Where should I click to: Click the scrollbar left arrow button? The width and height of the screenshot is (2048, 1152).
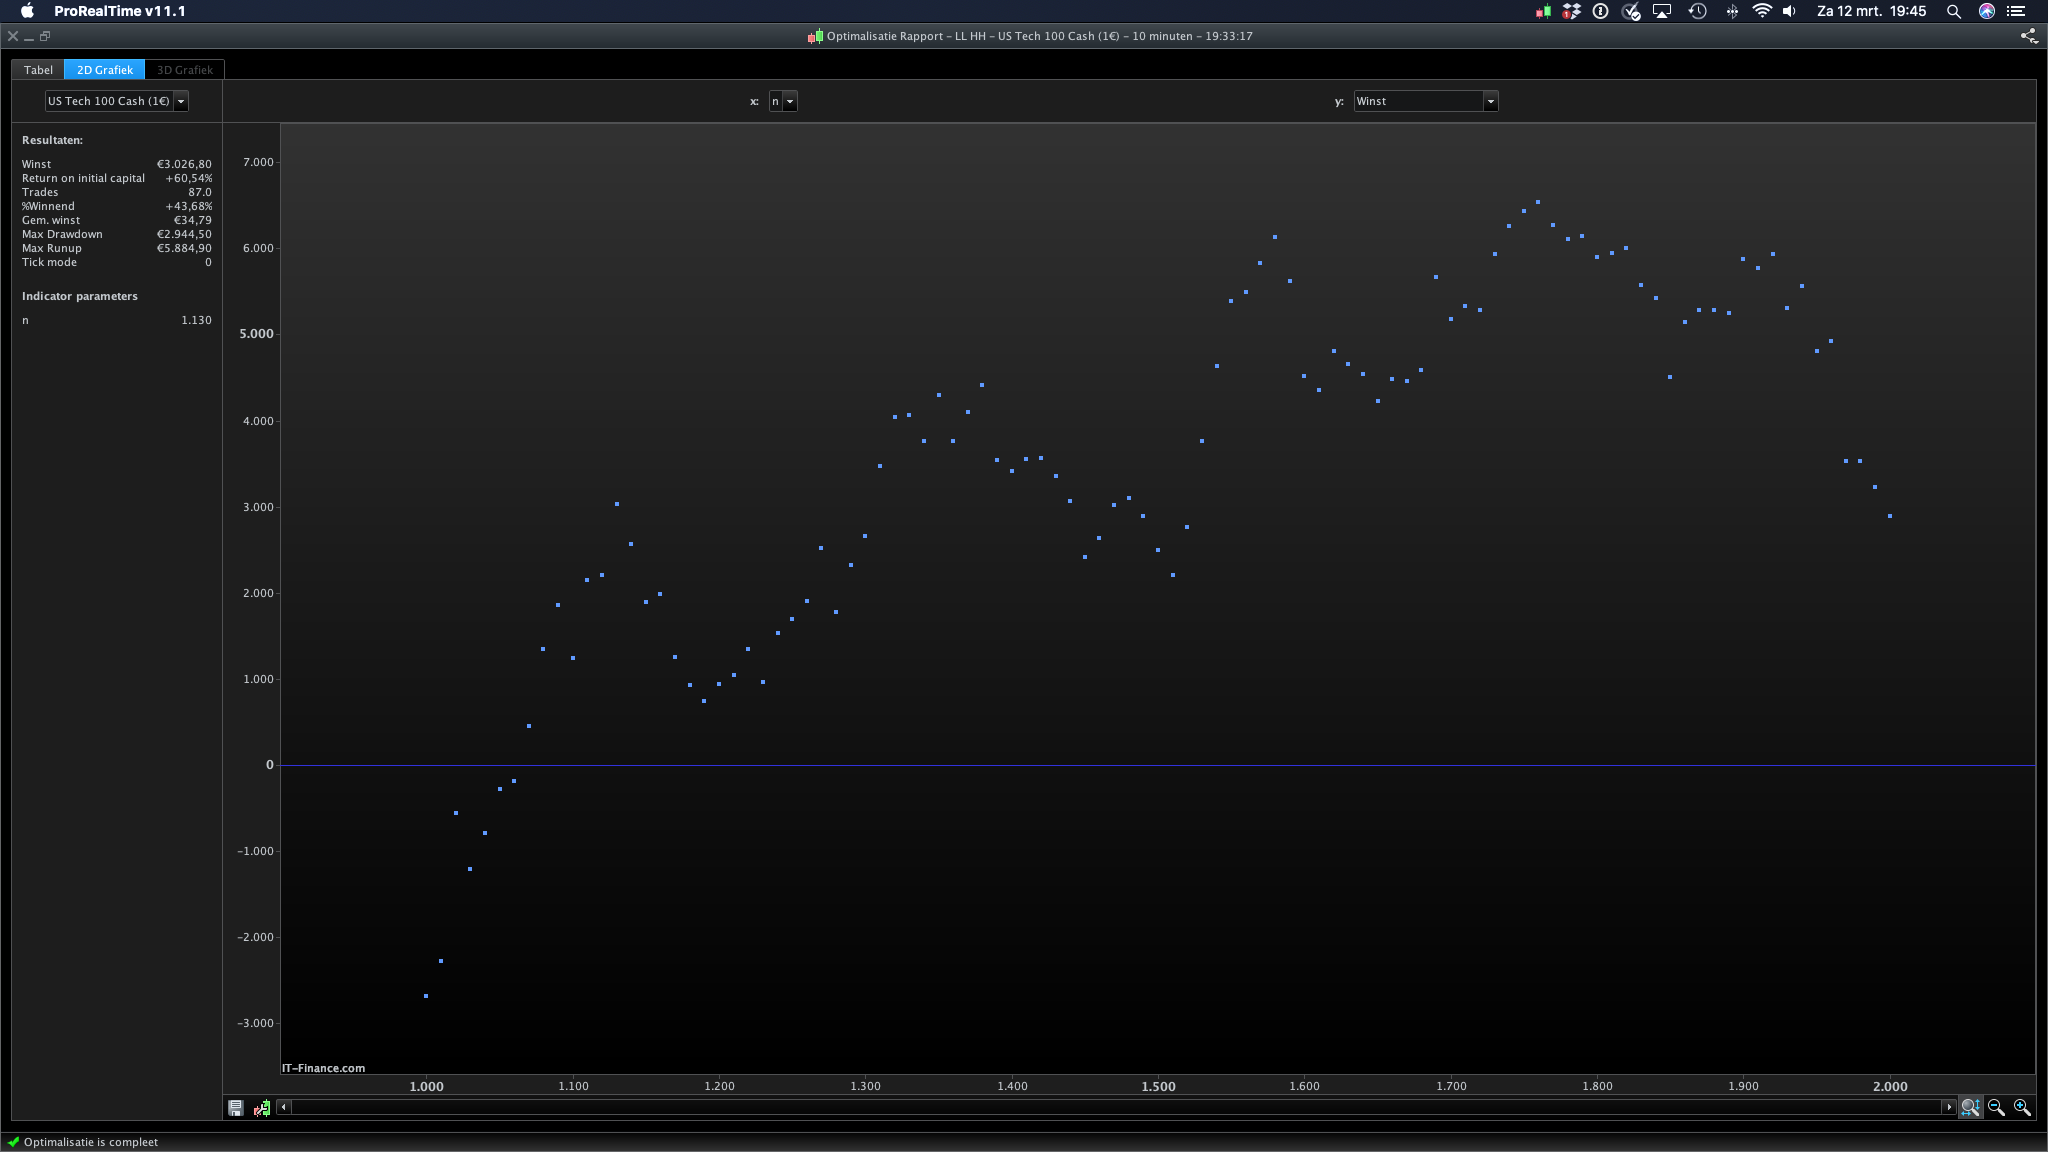coord(284,1107)
